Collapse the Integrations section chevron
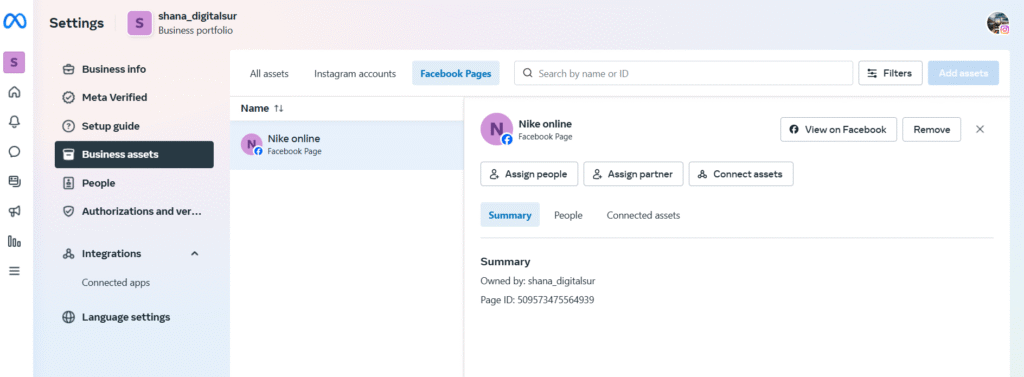The height and width of the screenshot is (377, 1024). pyautogui.click(x=194, y=254)
